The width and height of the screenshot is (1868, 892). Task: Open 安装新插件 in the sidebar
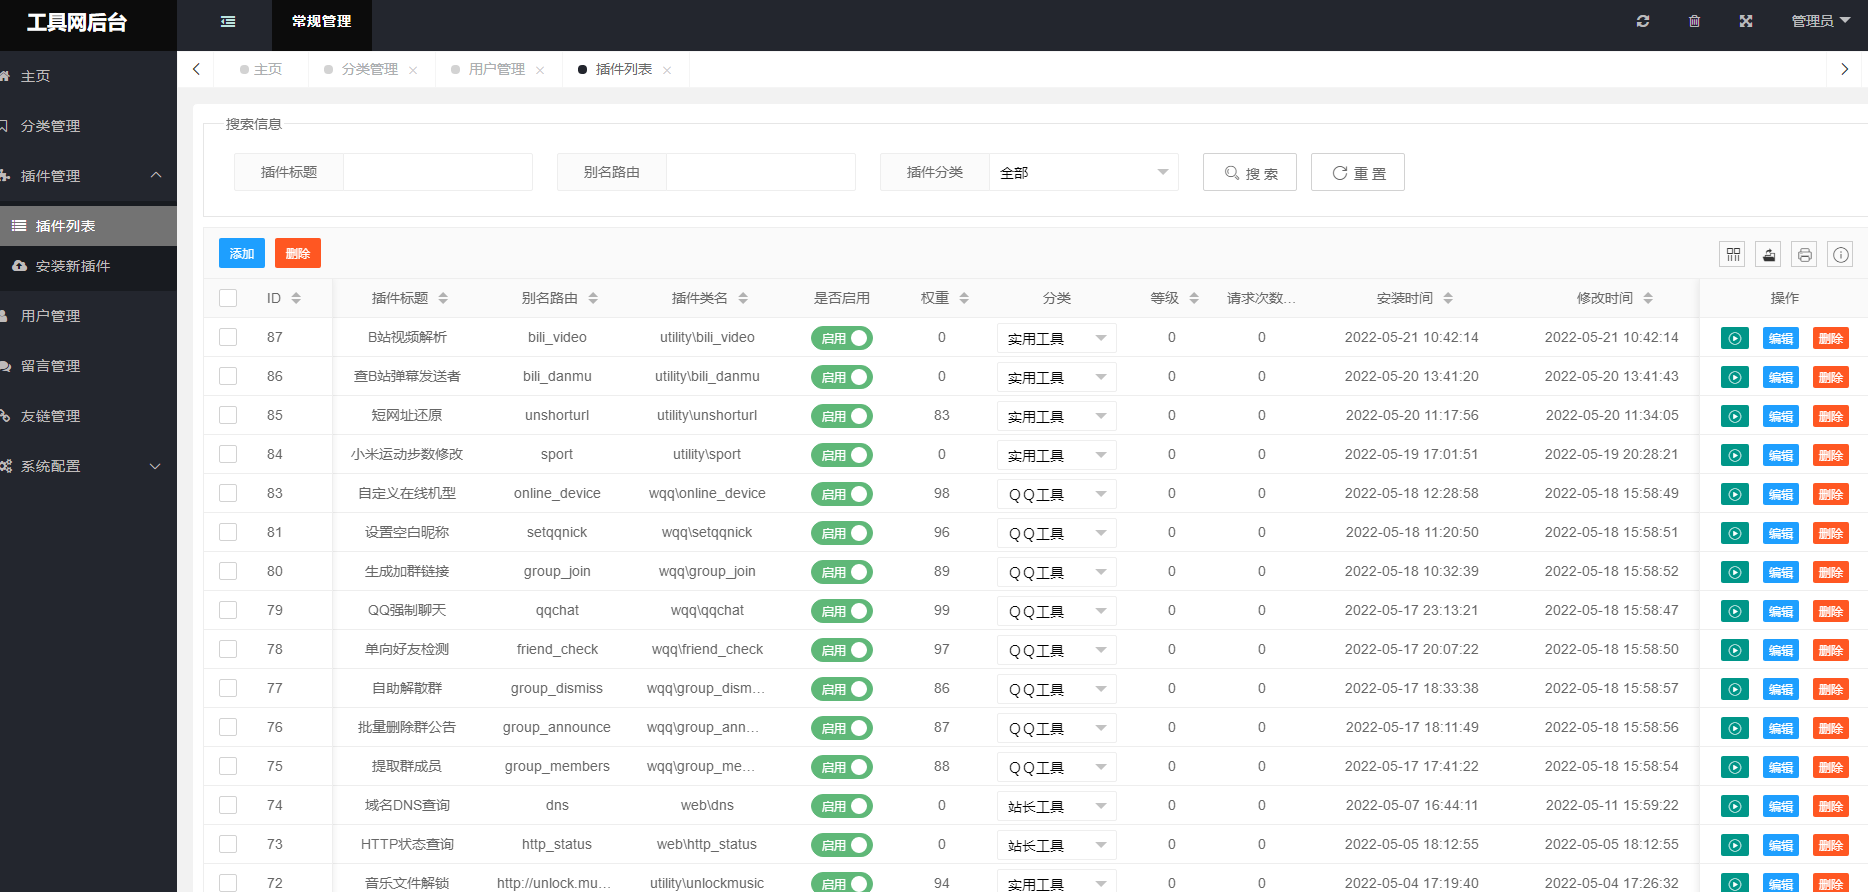tap(73, 266)
